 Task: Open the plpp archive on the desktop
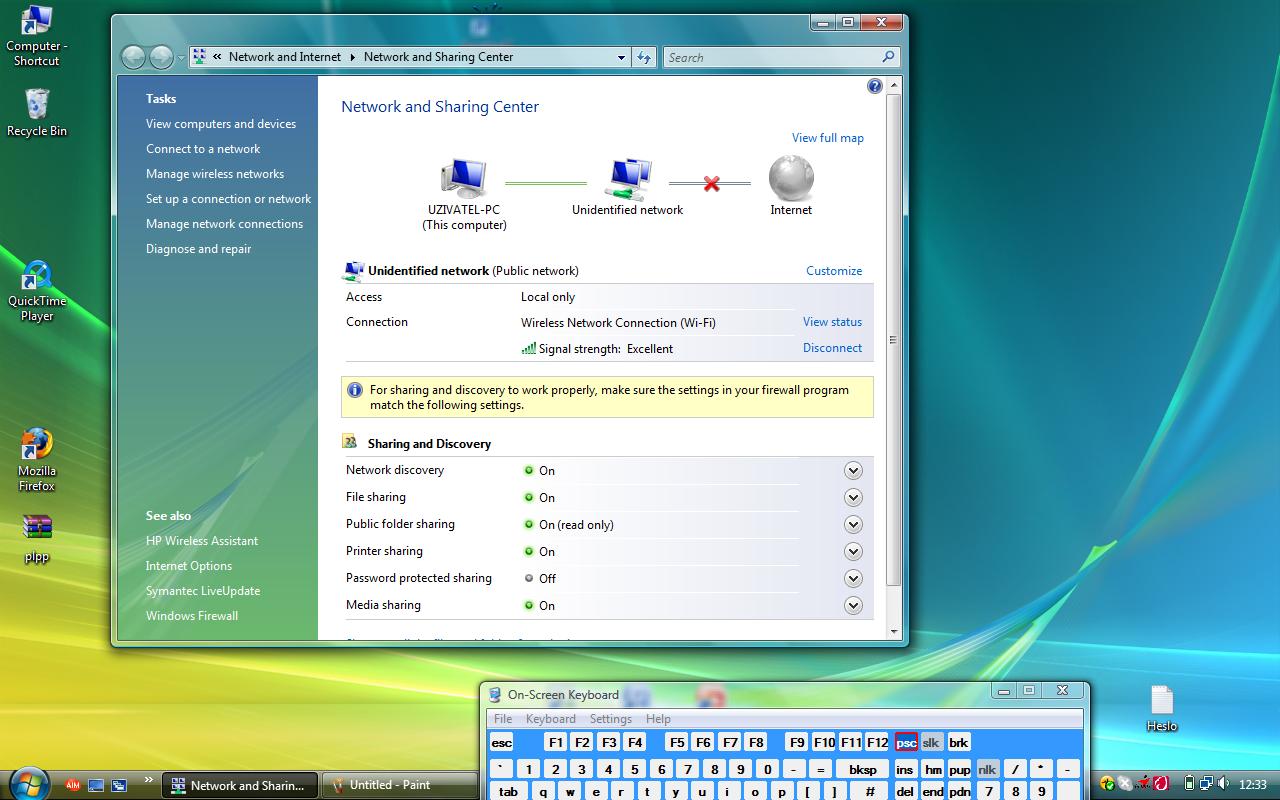37,539
